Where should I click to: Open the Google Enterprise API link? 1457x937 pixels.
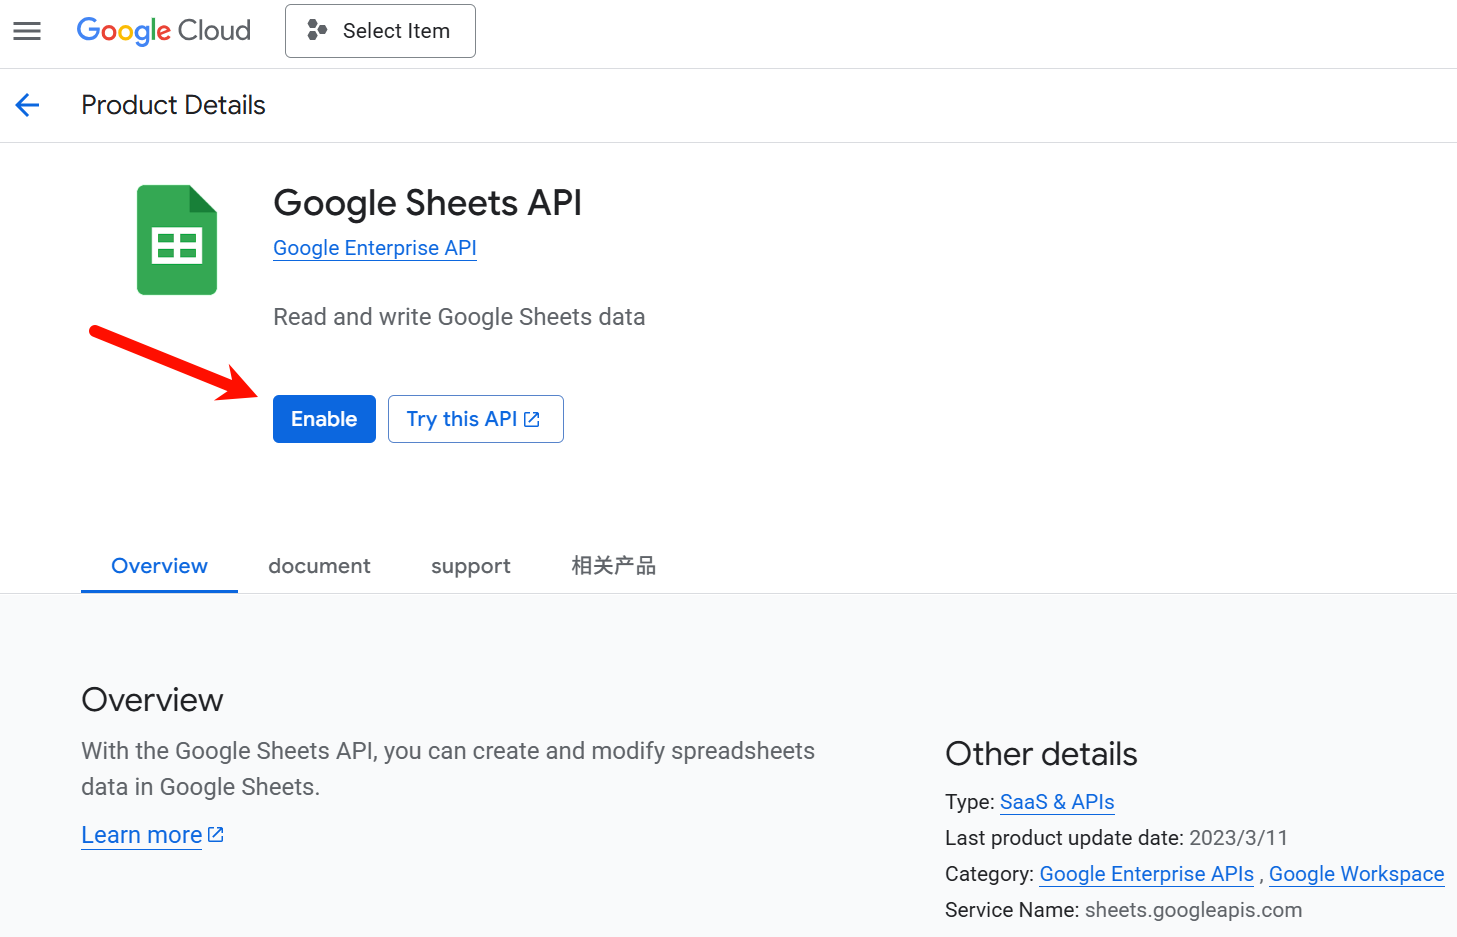coord(375,248)
